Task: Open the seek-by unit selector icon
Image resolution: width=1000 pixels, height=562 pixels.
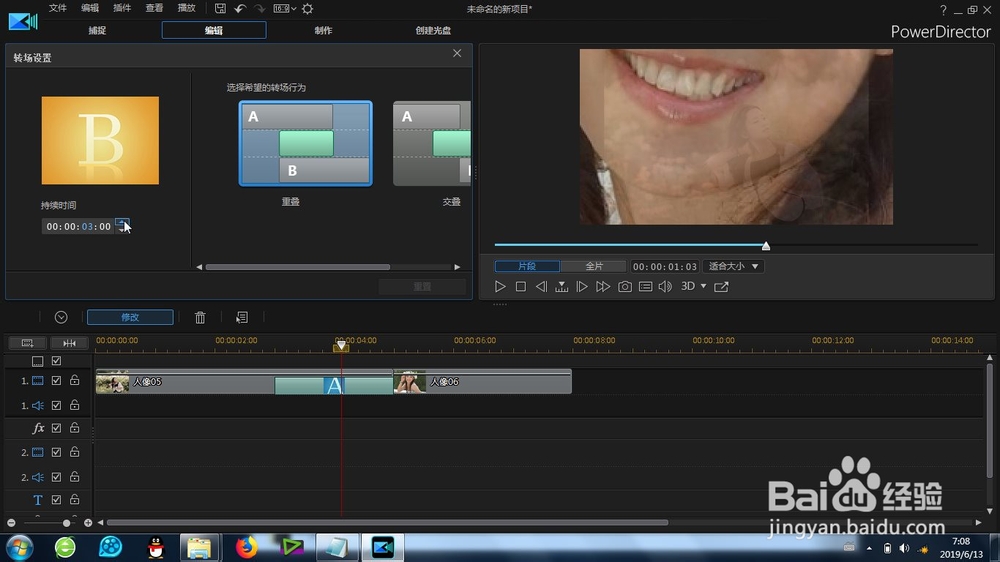Action: tap(561, 286)
